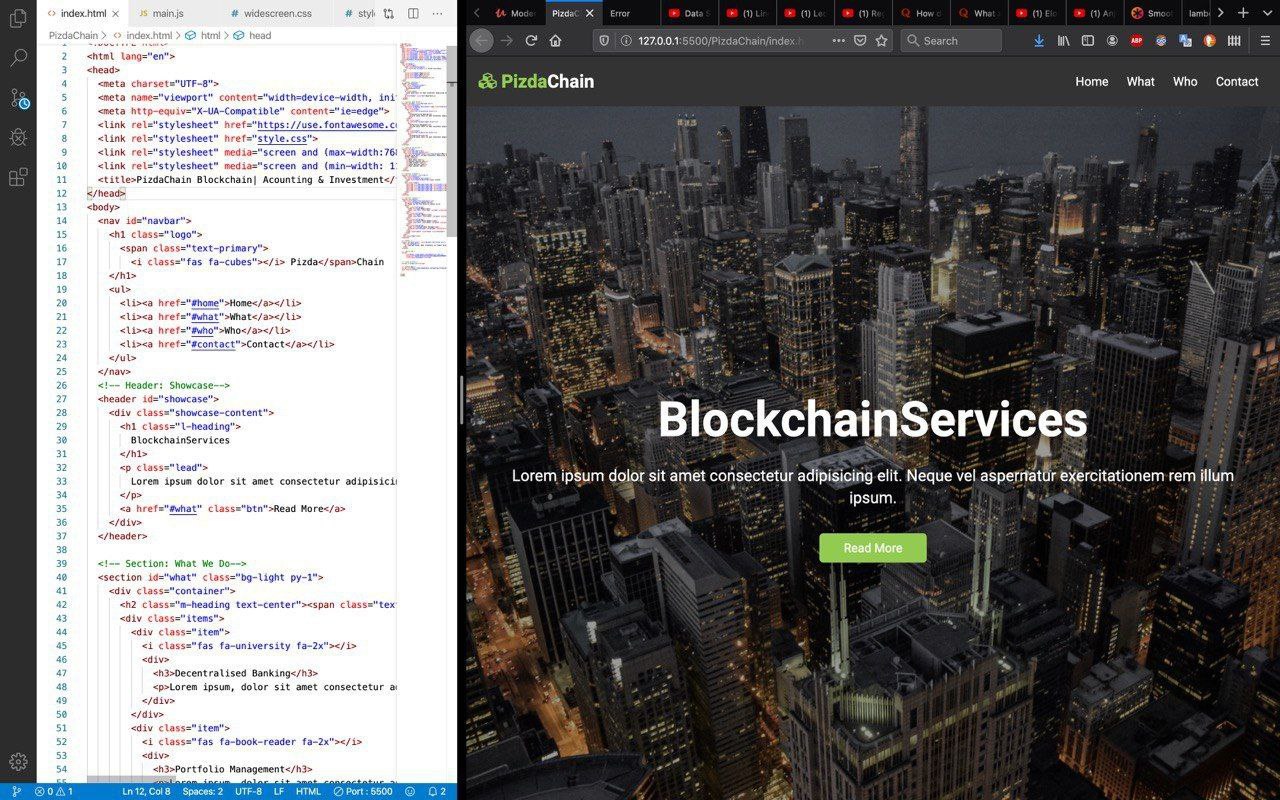Open the Run and Debug view

(x=18, y=137)
